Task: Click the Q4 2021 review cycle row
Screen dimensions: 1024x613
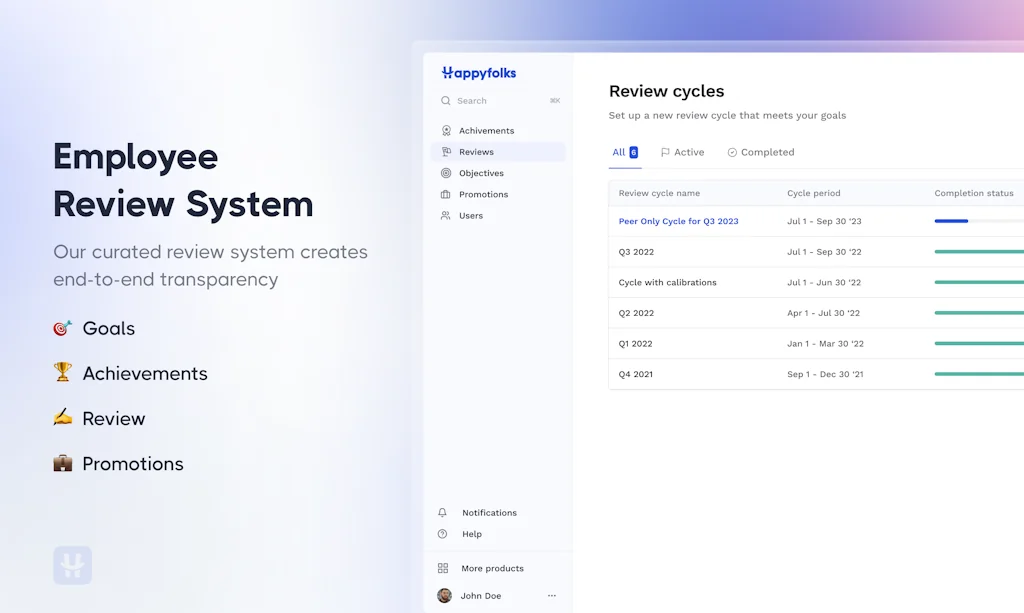Action: tap(636, 375)
